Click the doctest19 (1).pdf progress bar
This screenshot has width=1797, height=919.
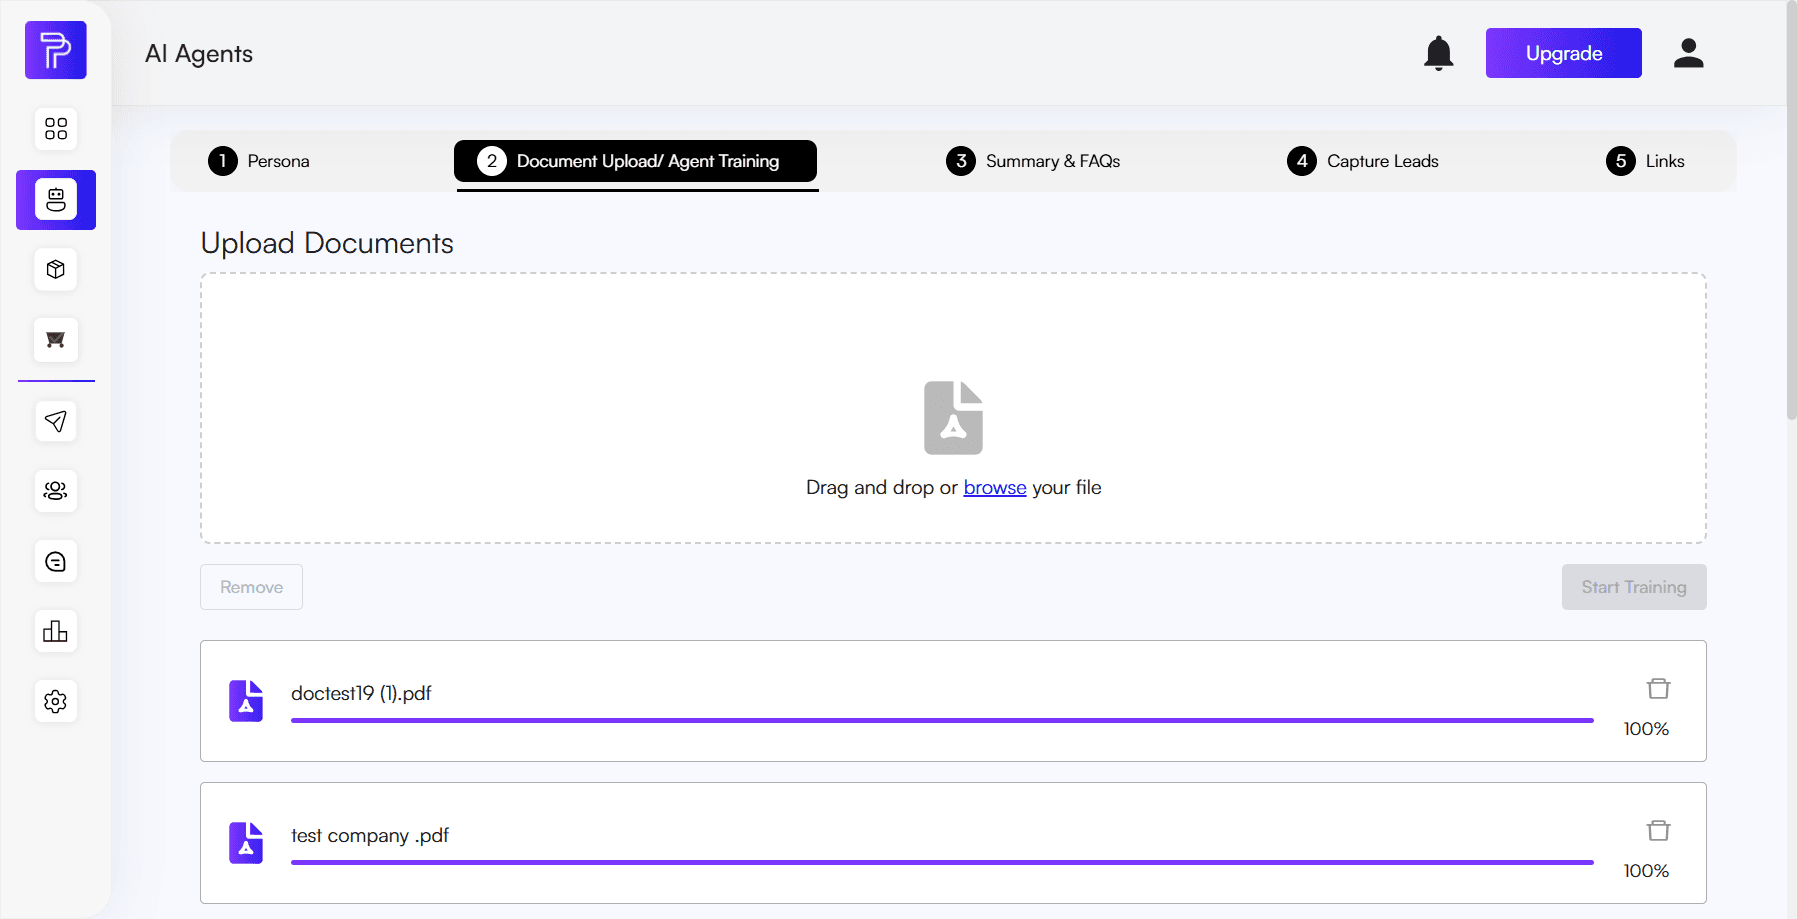coord(940,719)
